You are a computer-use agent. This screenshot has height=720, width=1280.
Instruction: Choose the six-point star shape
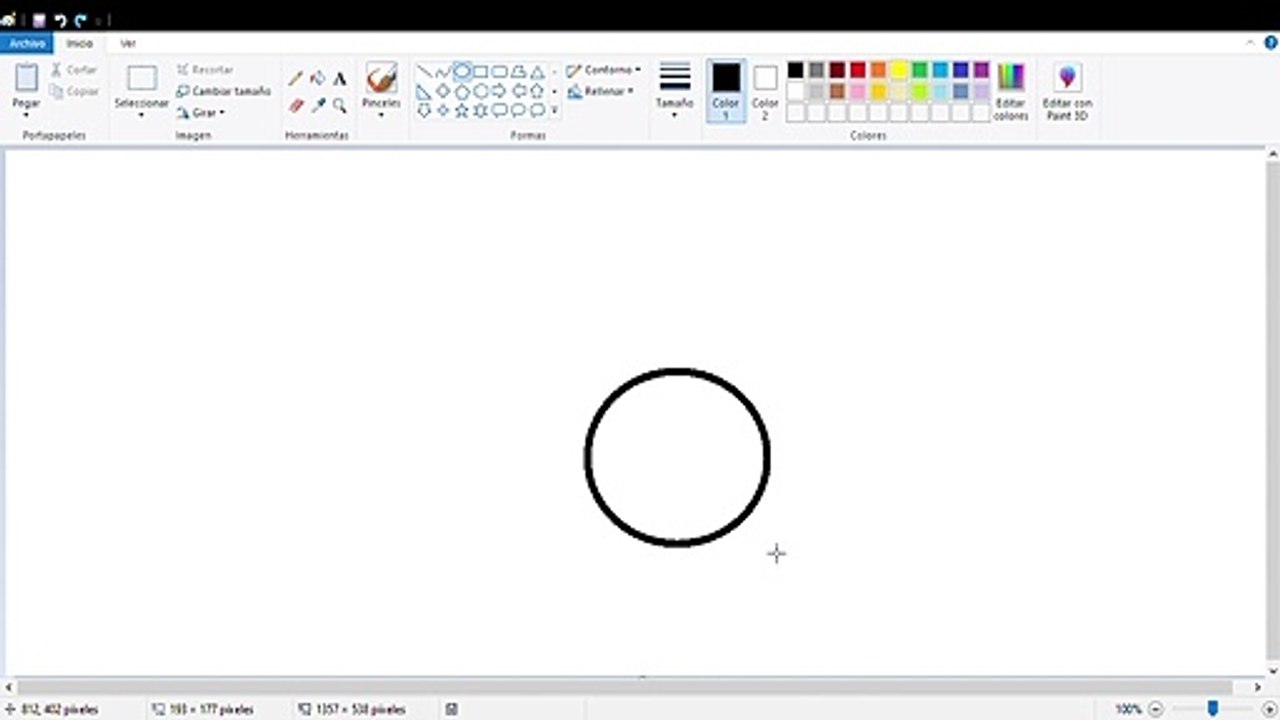tap(481, 110)
